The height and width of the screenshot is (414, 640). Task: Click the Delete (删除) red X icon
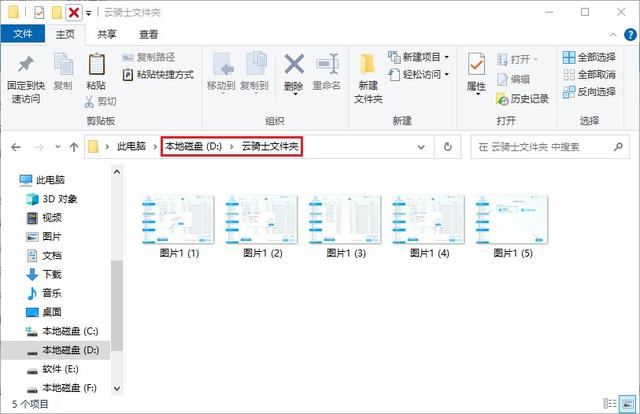pyautogui.click(x=294, y=64)
